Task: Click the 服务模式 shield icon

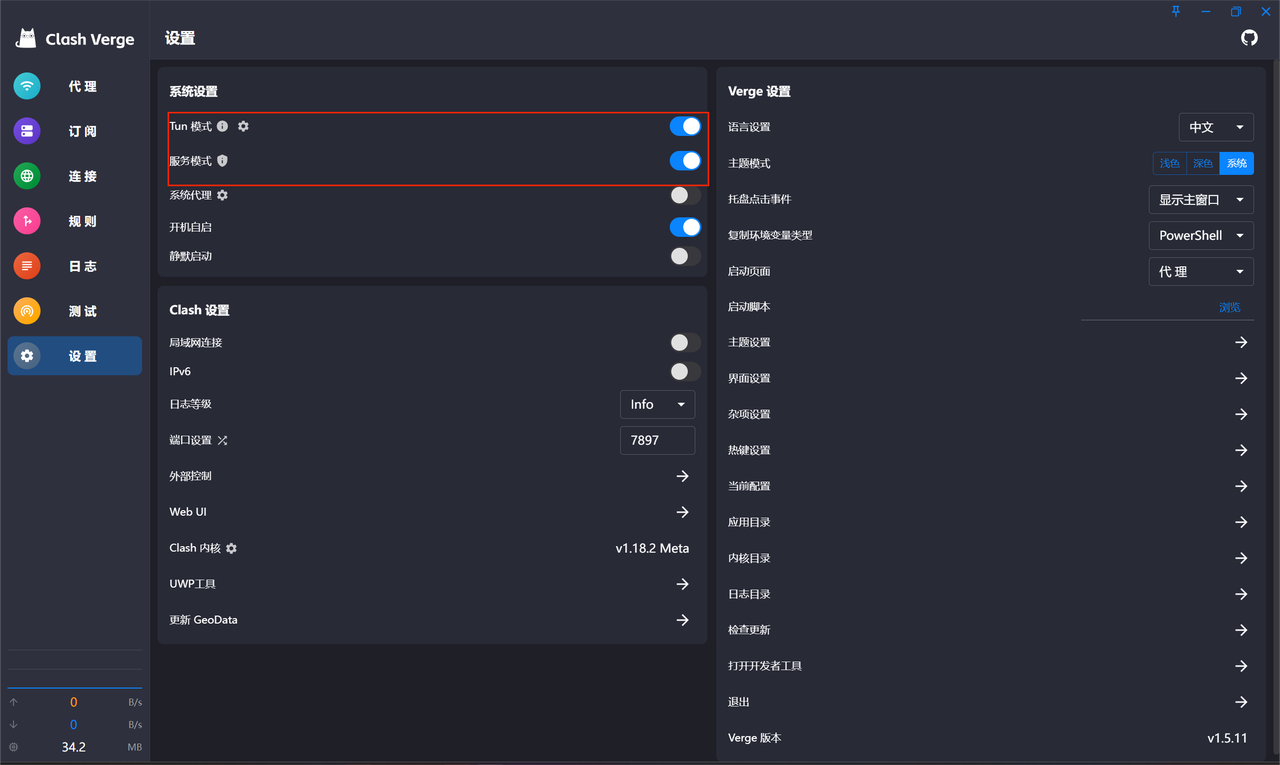Action: point(223,161)
